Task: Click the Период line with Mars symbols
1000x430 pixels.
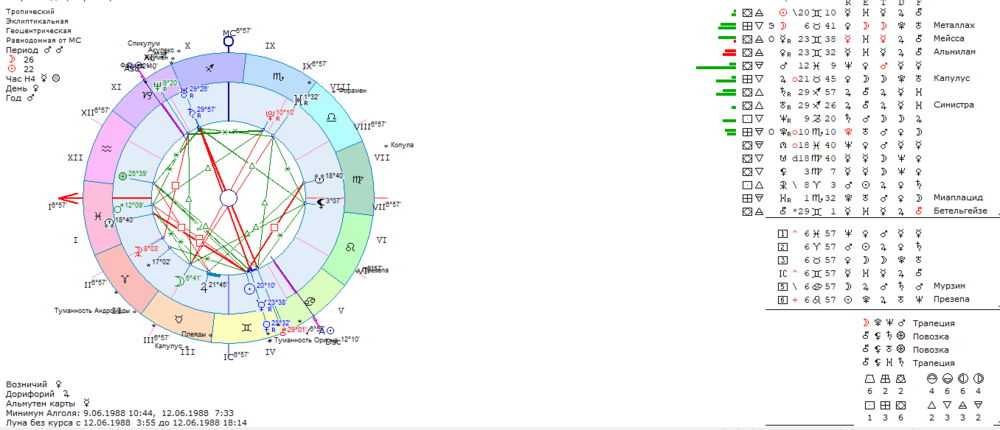Action: coord(33,50)
